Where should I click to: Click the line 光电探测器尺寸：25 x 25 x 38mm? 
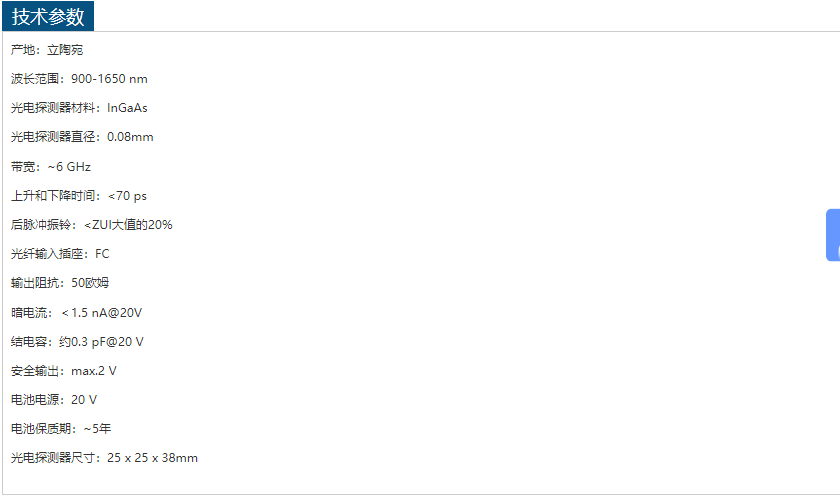[104, 457]
